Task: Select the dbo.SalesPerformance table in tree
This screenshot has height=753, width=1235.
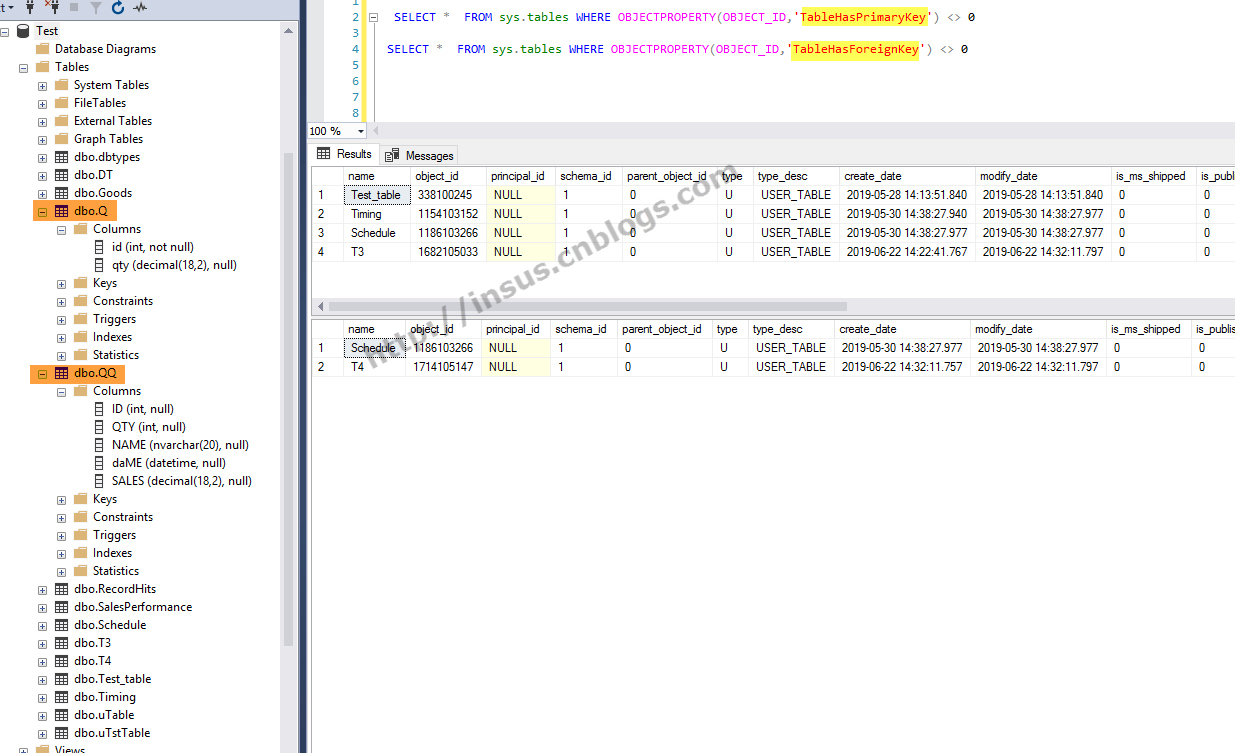Action: pos(132,607)
